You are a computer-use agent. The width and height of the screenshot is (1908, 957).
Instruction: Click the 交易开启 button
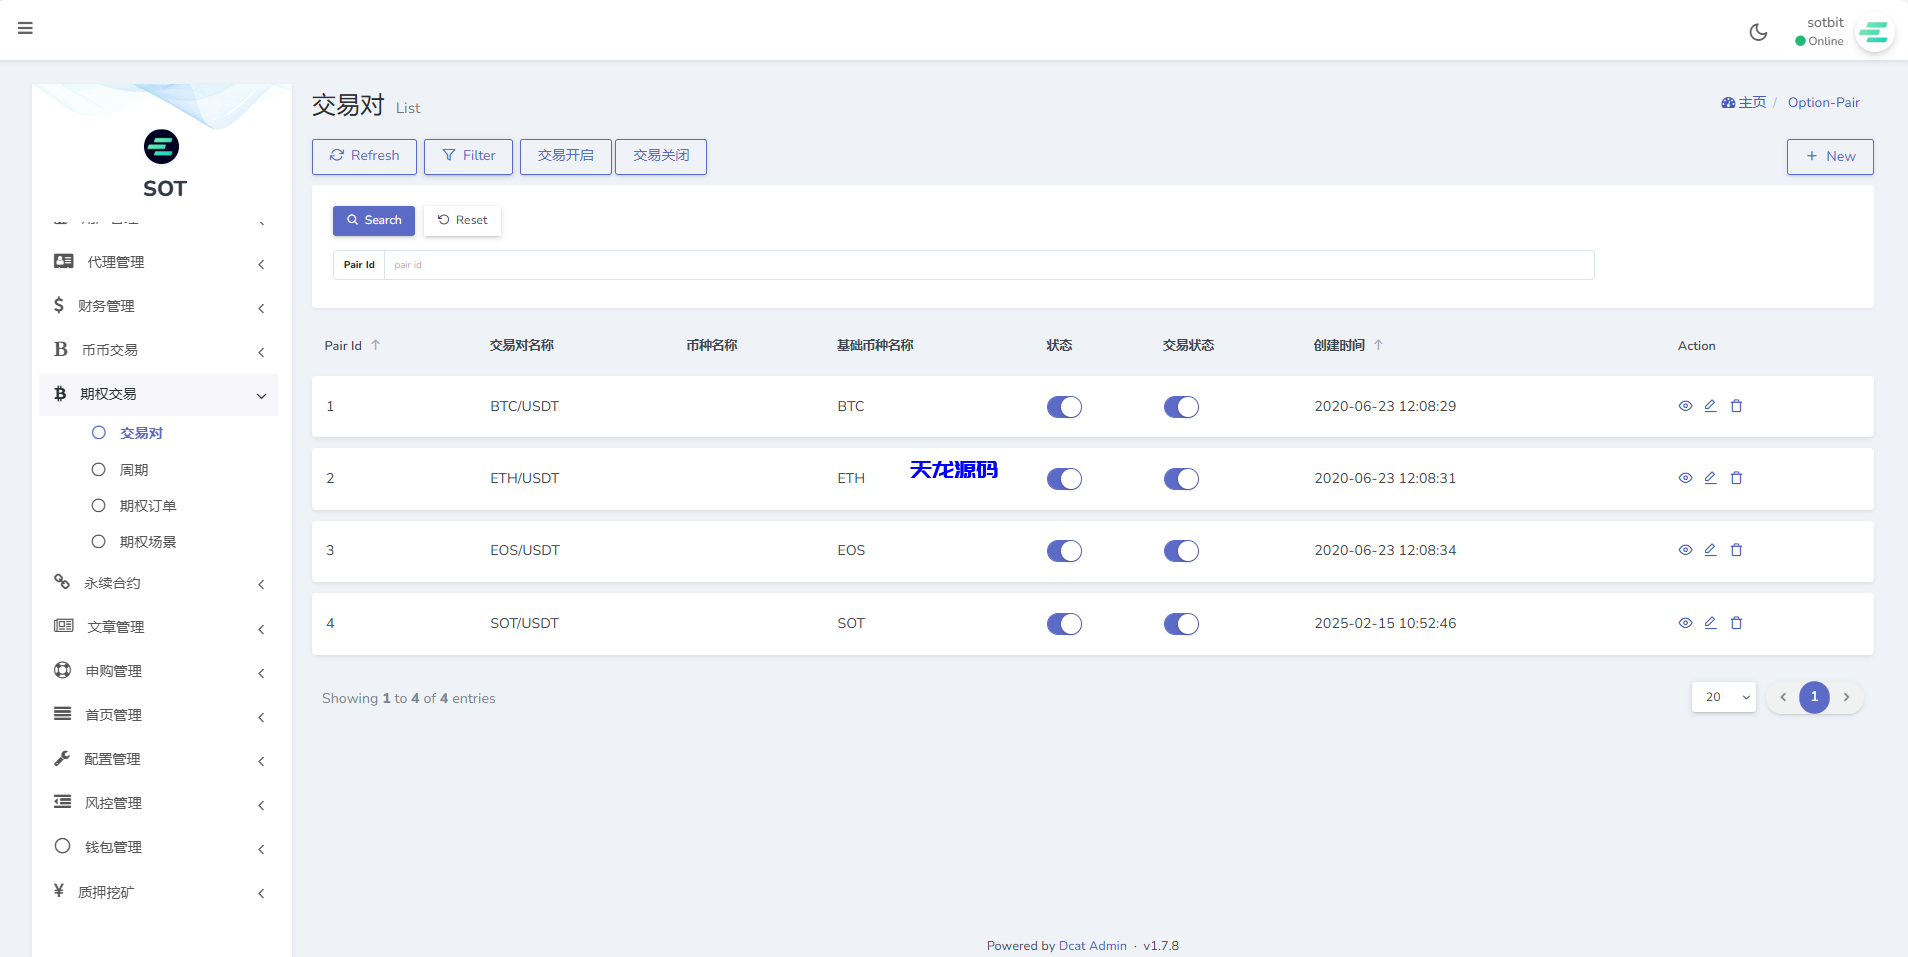click(565, 156)
